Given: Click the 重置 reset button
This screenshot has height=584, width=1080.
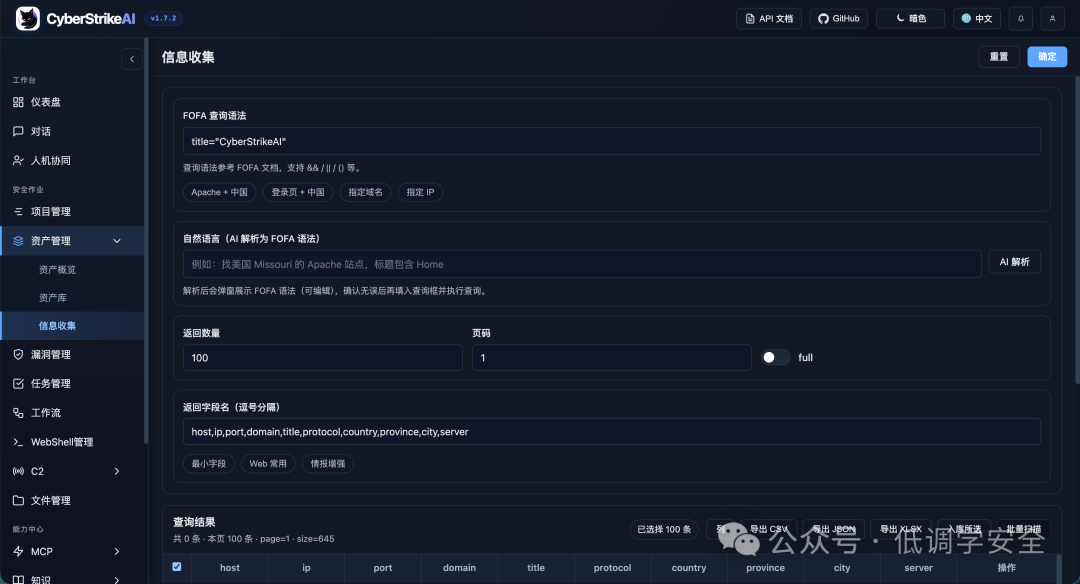Looking at the screenshot, I should [999, 56].
